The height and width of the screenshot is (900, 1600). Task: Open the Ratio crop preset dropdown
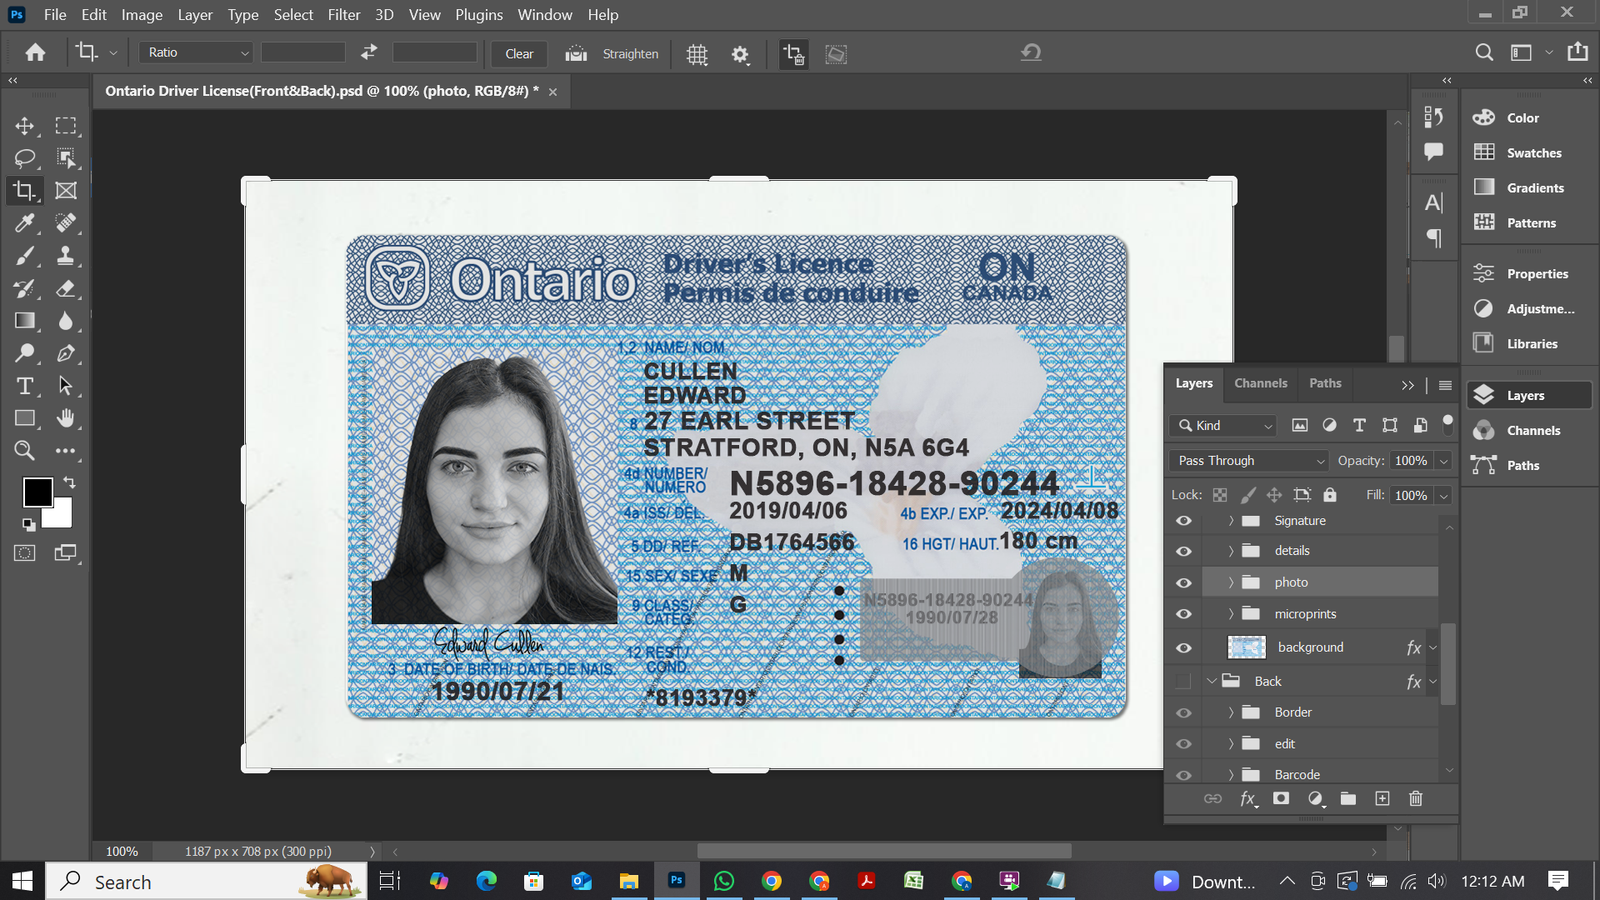click(x=196, y=53)
